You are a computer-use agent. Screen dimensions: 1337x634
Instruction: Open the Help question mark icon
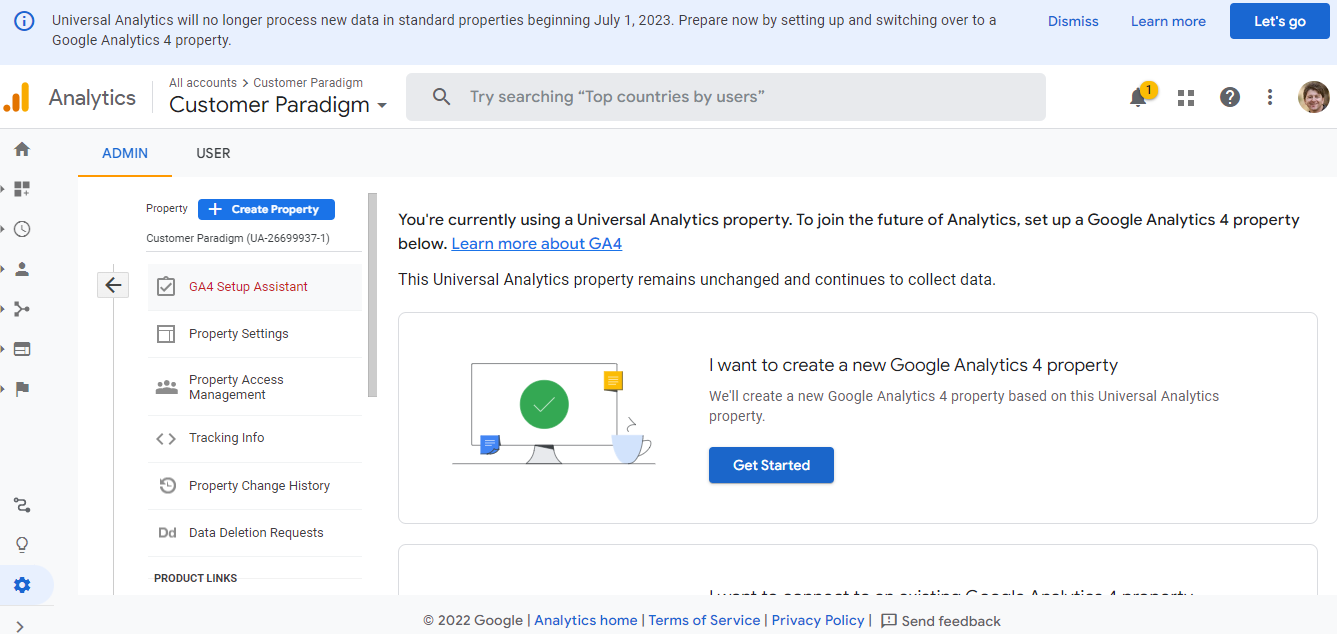[1229, 97]
